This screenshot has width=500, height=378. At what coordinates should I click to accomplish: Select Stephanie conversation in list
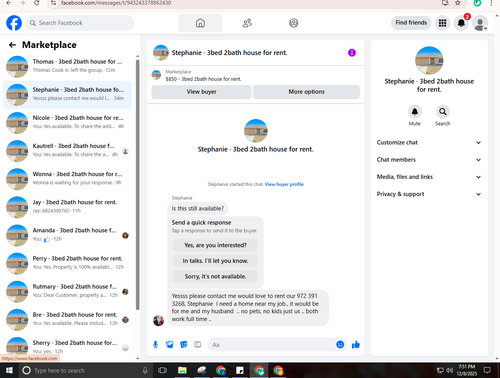tap(67, 95)
